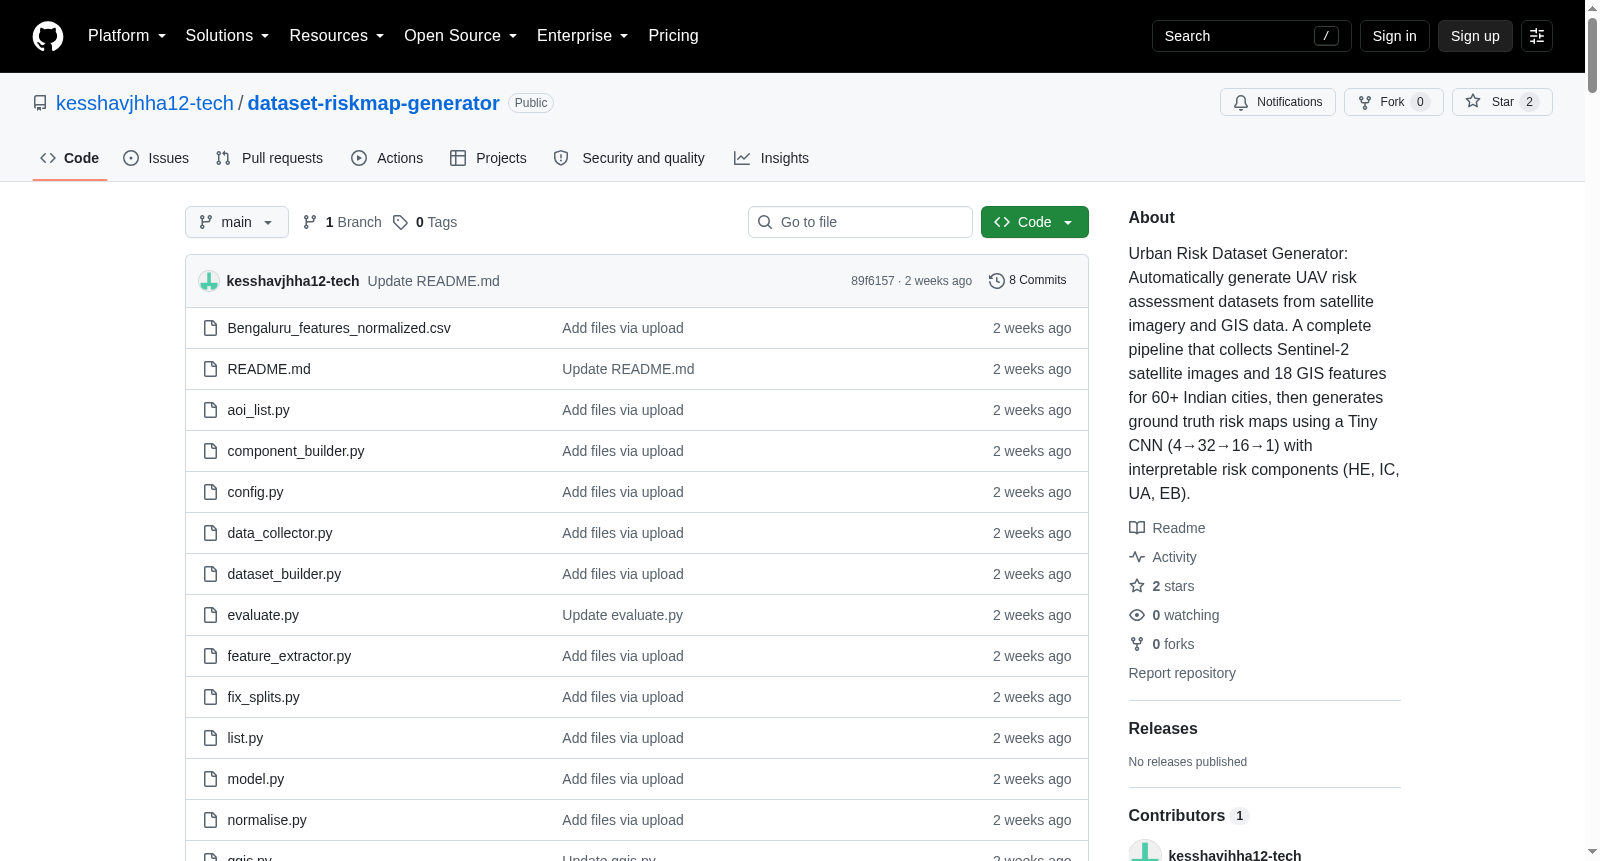Screen dimensions: 1600x861
Task: Open the Projects tab
Action: [488, 158]
